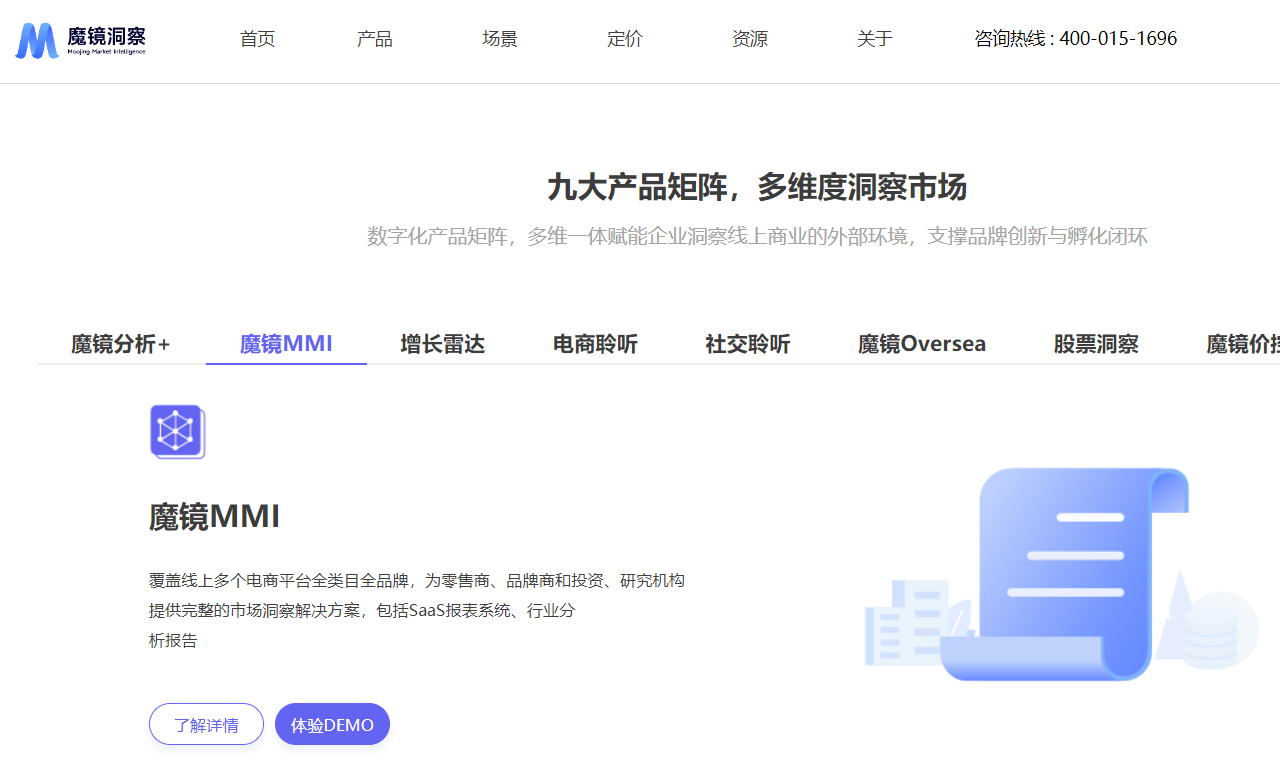Click the 了解详情 button

click(206, 724)
